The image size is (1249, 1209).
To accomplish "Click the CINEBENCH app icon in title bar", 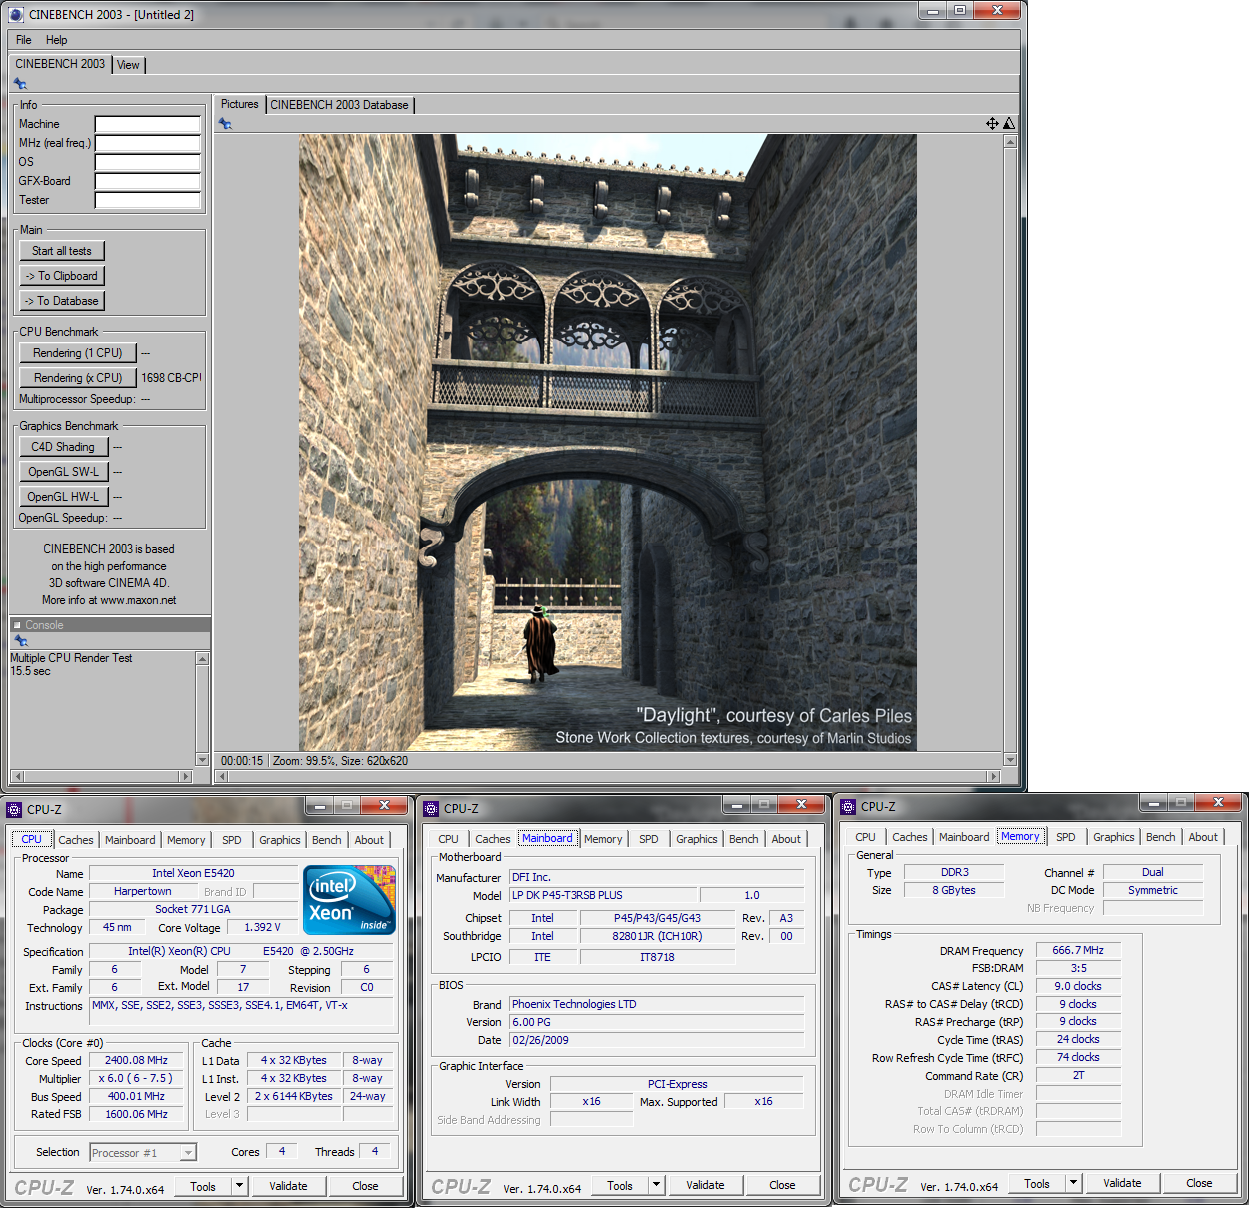I will (15, 14).
